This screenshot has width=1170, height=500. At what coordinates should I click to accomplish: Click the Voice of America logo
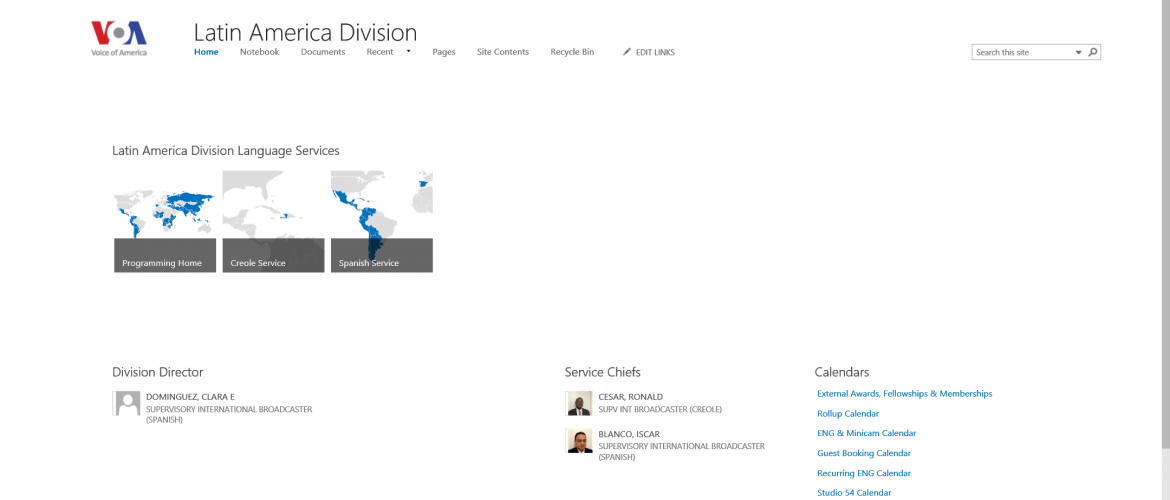coord(119,38)
